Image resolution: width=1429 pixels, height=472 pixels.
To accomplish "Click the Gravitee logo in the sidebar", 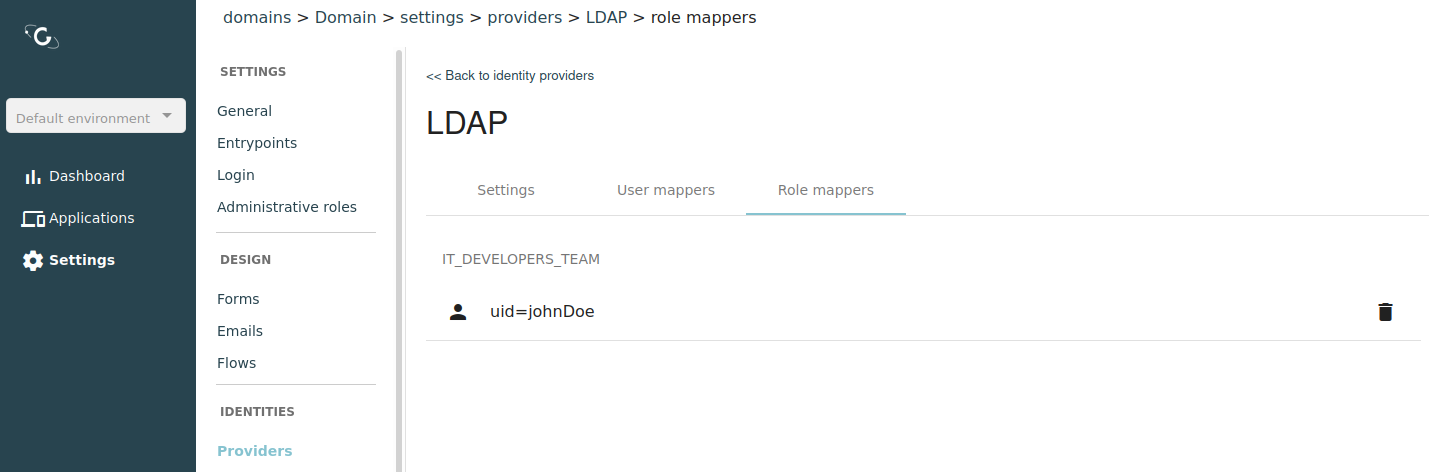I will click(x=42, y=37).
